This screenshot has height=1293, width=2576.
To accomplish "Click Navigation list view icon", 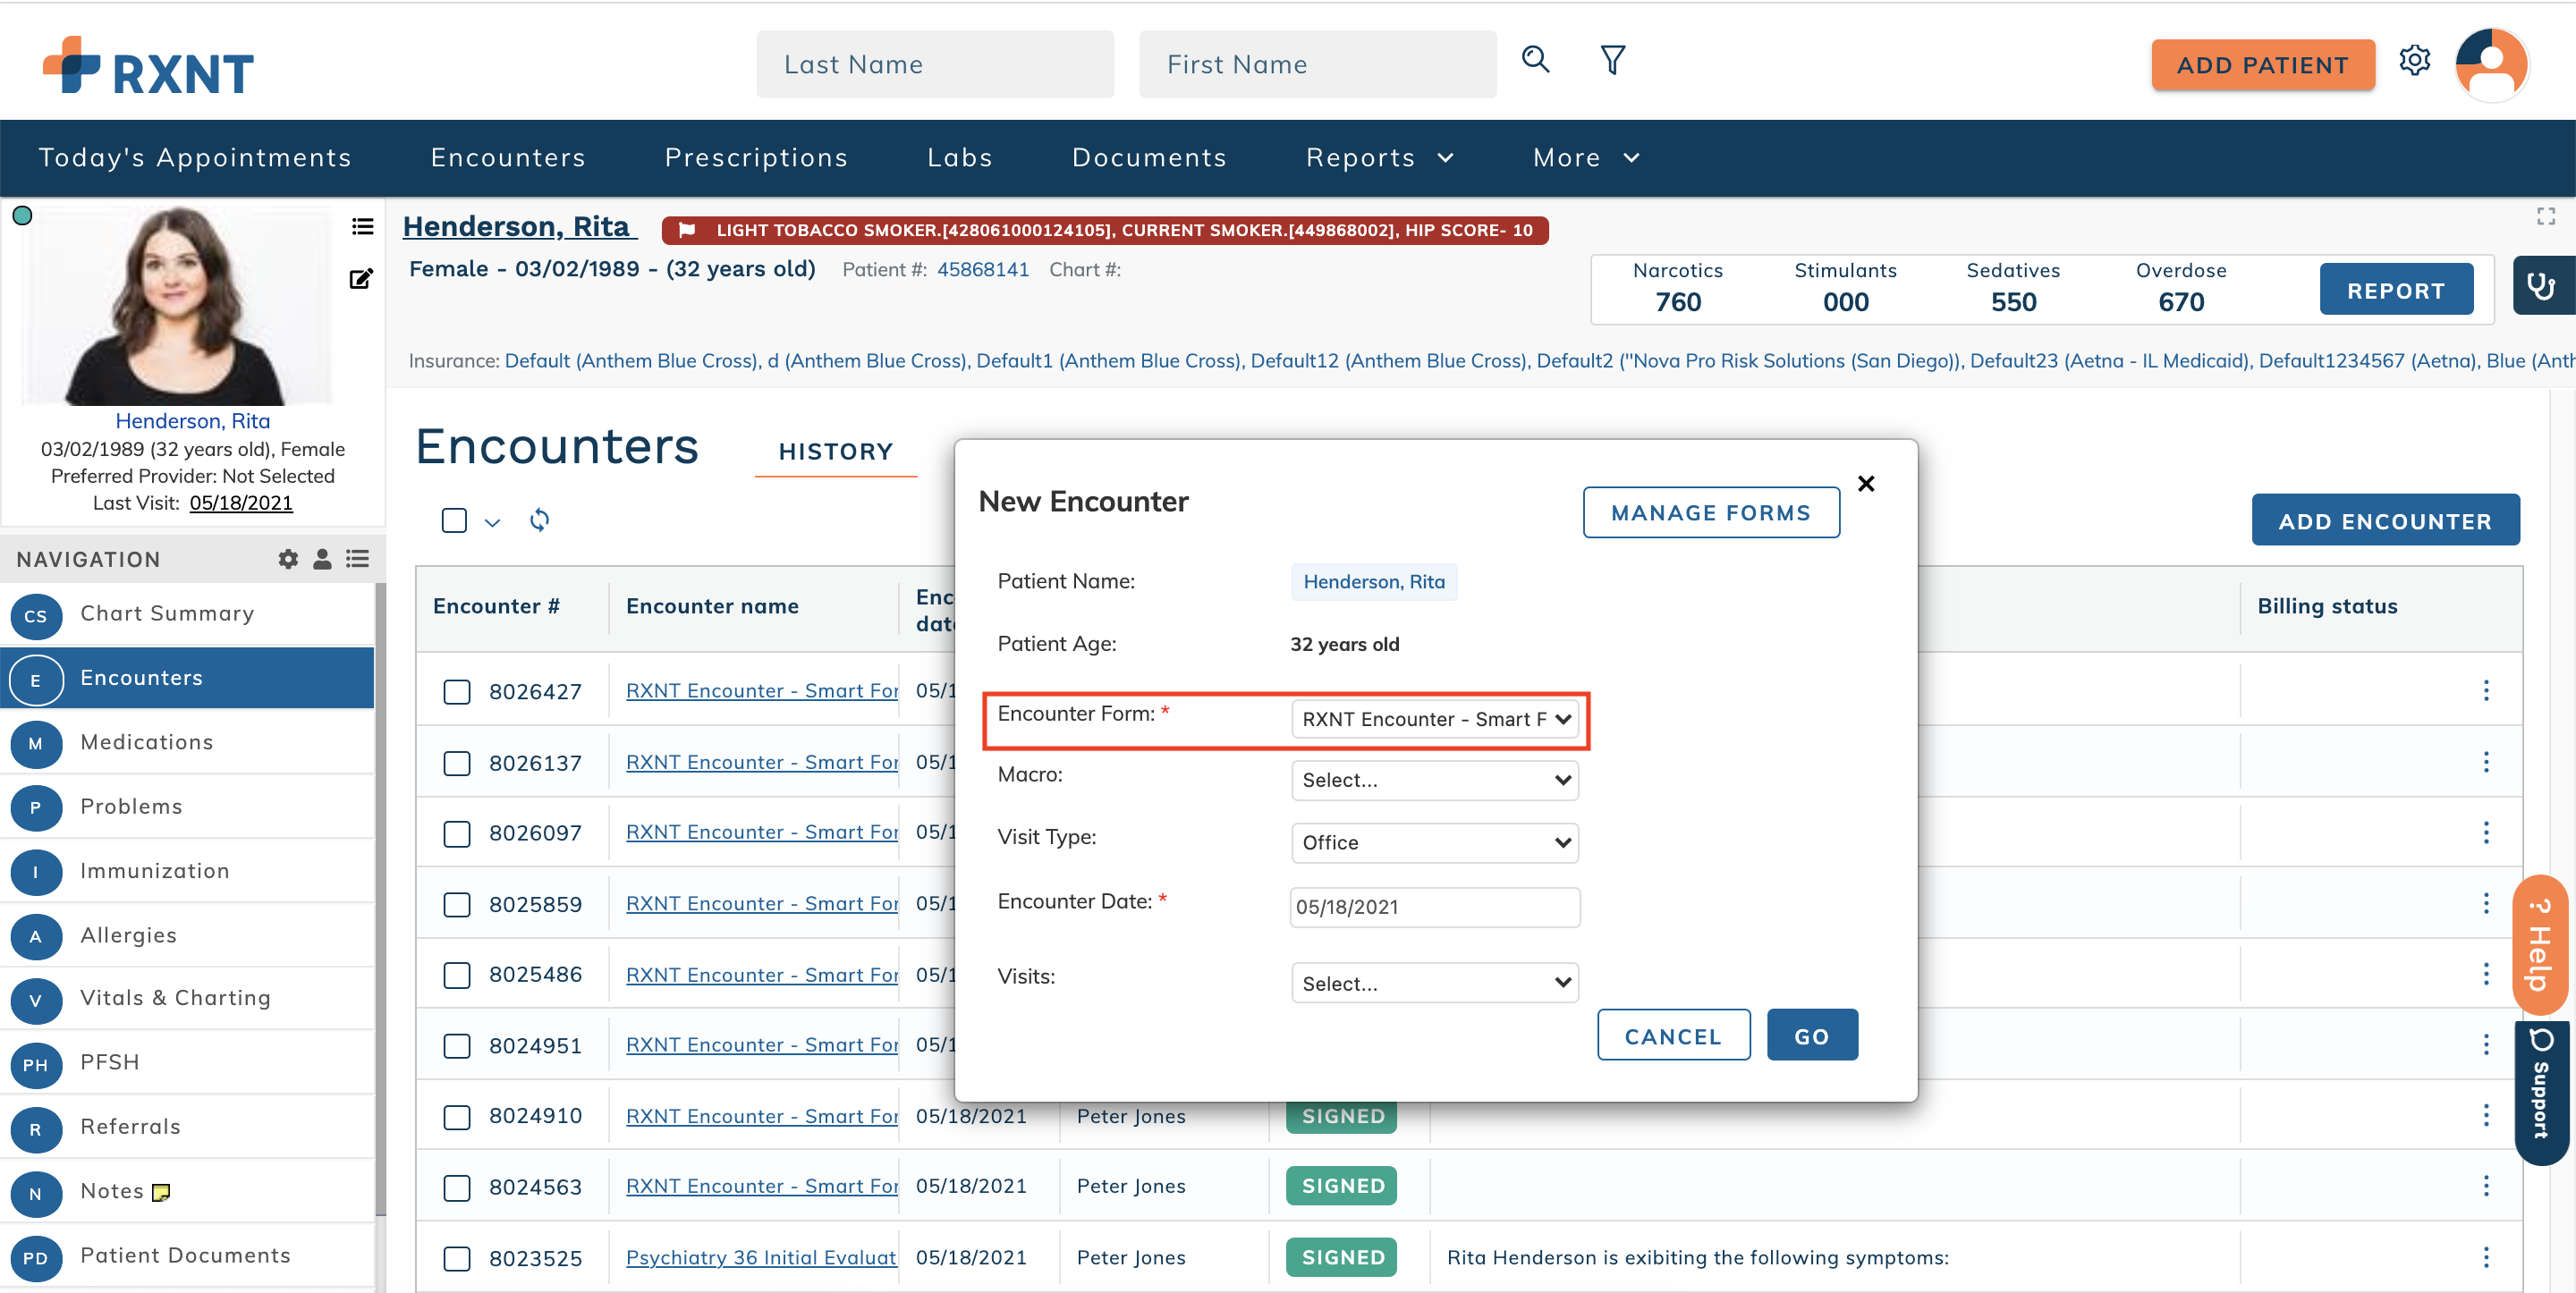I will [x=357, y=559].
